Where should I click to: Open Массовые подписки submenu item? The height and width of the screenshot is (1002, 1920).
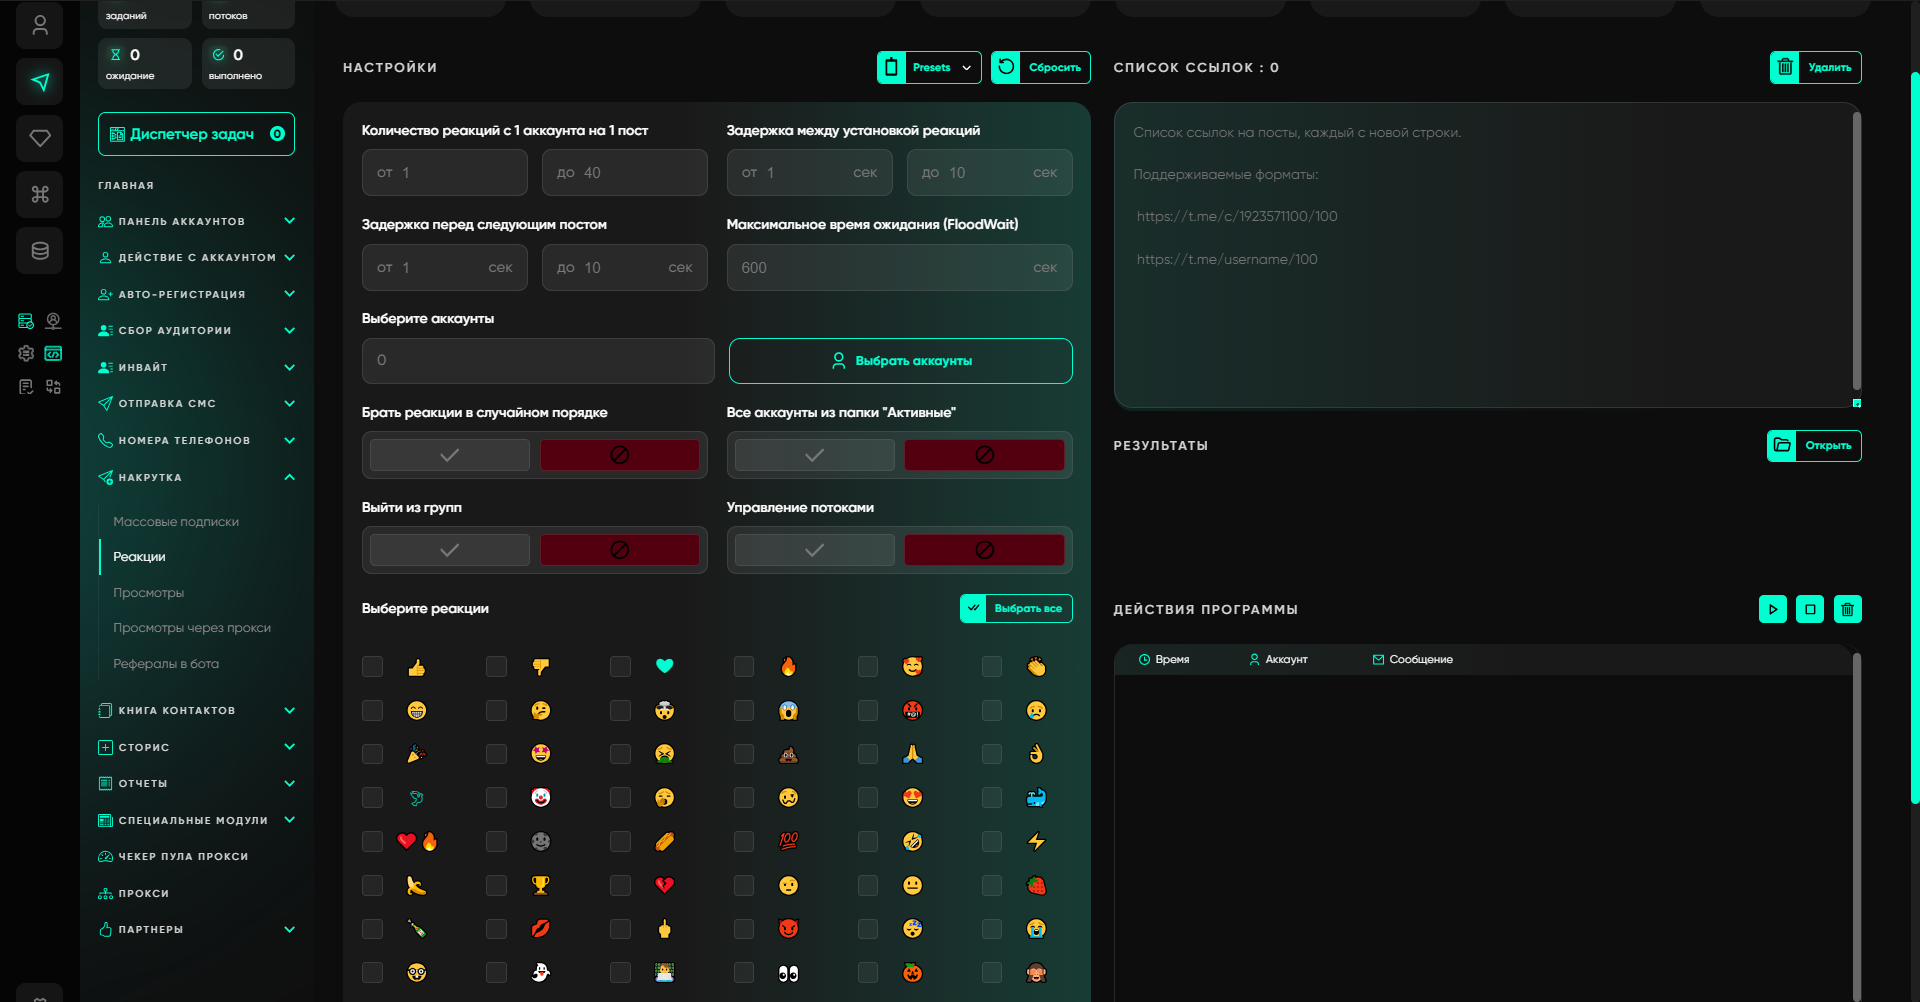[176, 522]
